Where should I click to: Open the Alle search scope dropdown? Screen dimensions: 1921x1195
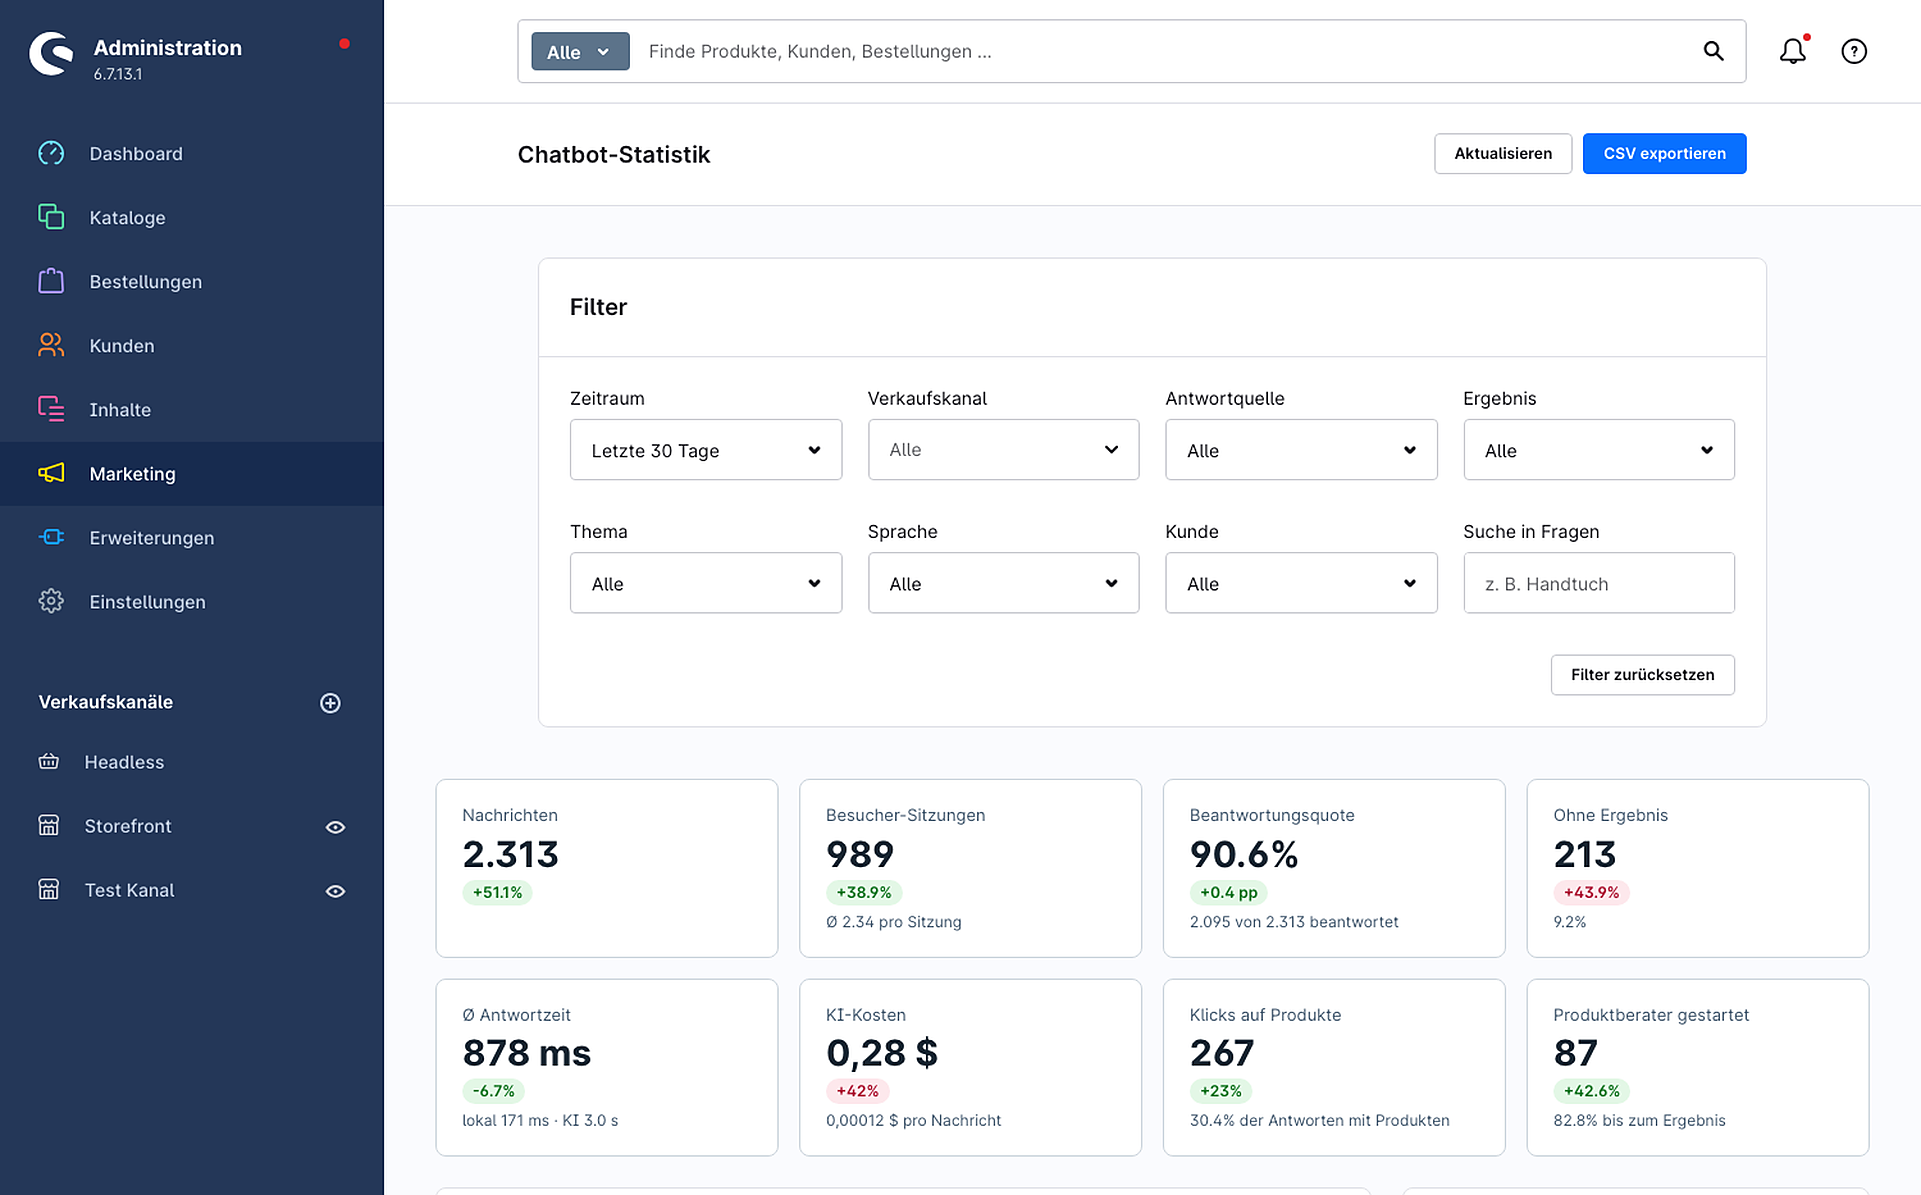coord(580,52)
